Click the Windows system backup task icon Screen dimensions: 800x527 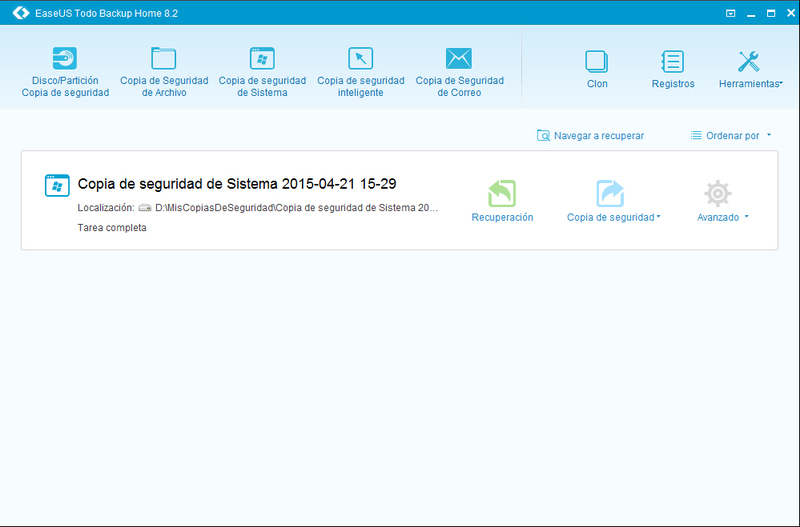(x=57, y=186)
